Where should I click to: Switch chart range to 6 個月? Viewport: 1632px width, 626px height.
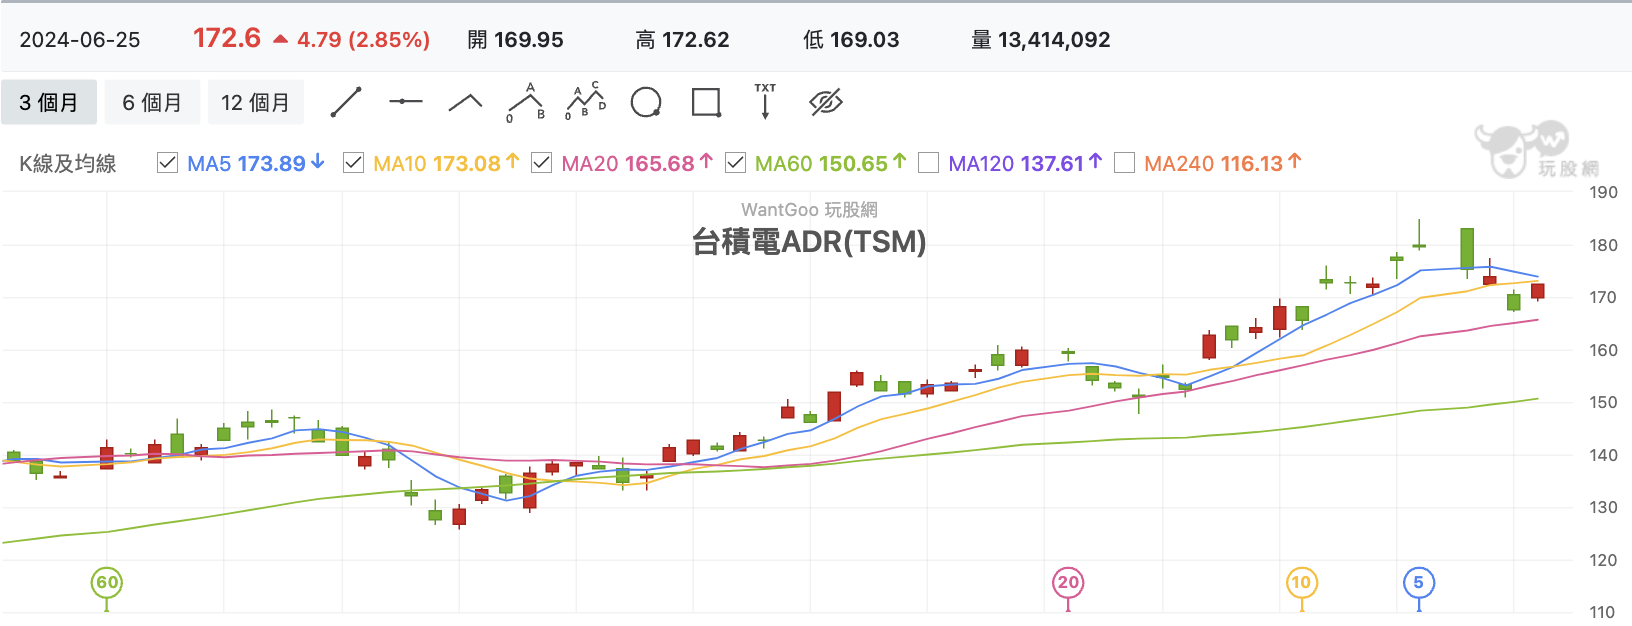(x=152, y=103)
